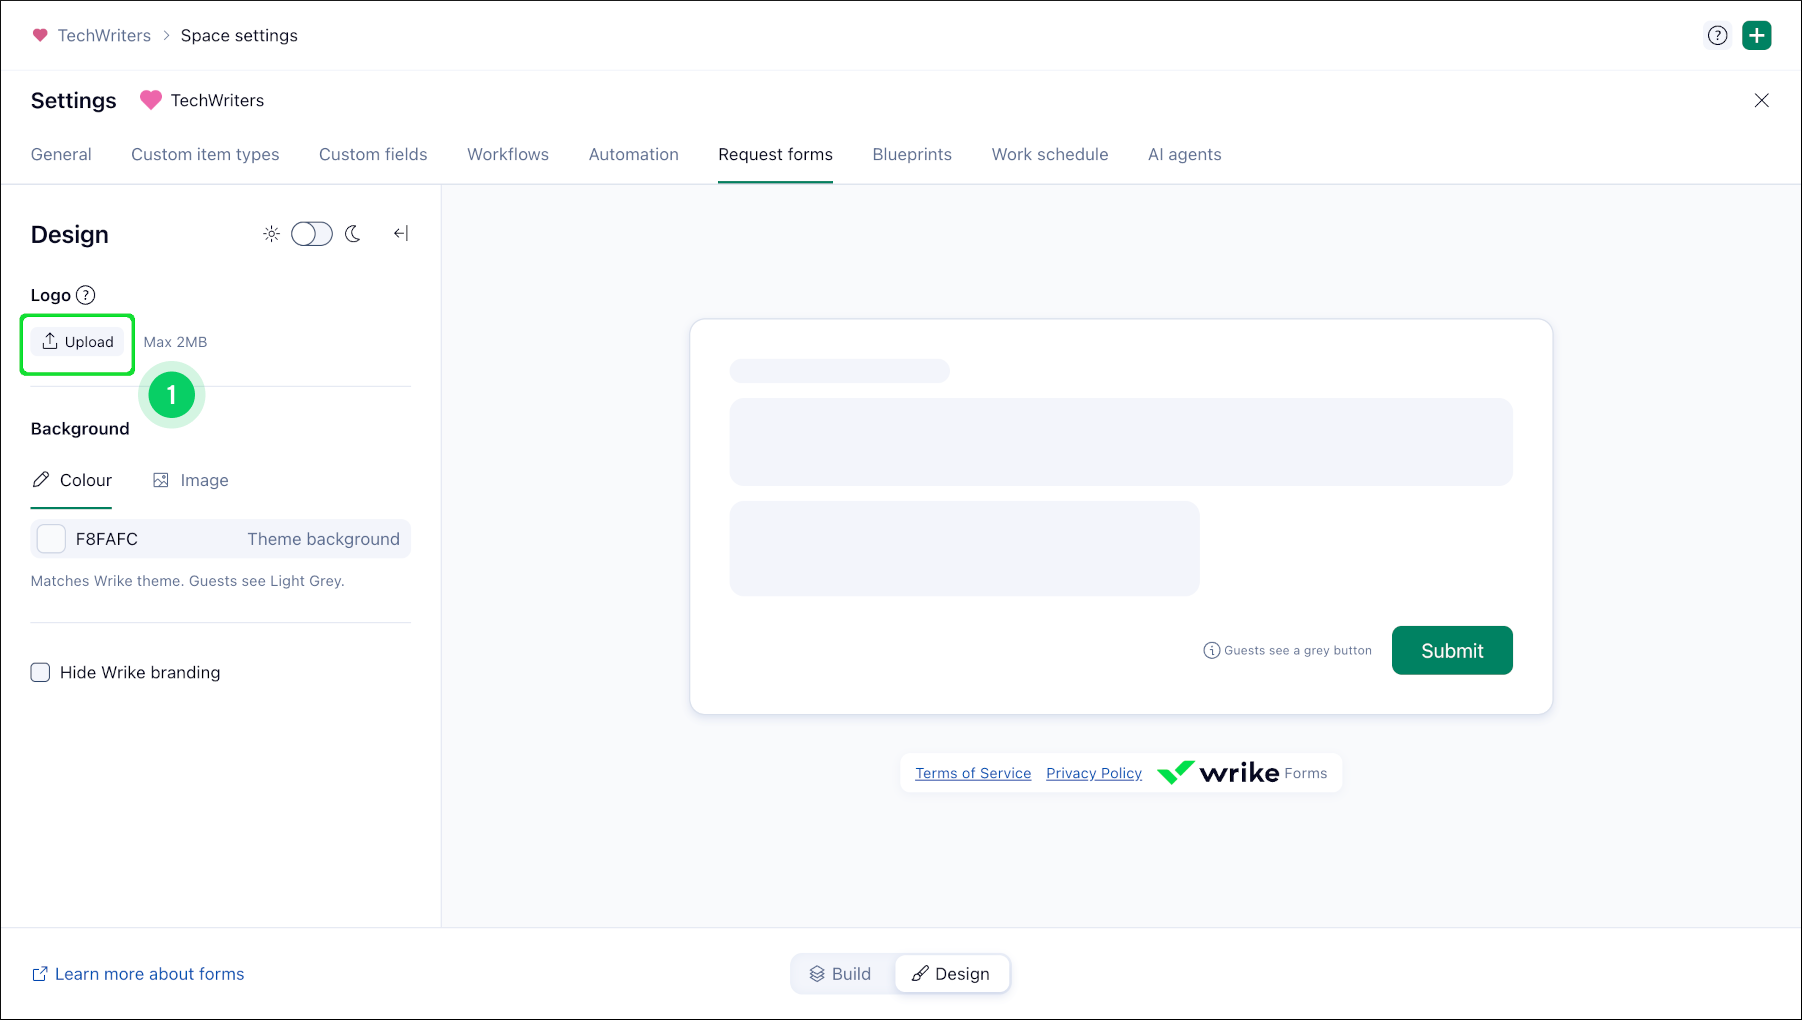Click Space settings breadcrumb text

[239, 35]
